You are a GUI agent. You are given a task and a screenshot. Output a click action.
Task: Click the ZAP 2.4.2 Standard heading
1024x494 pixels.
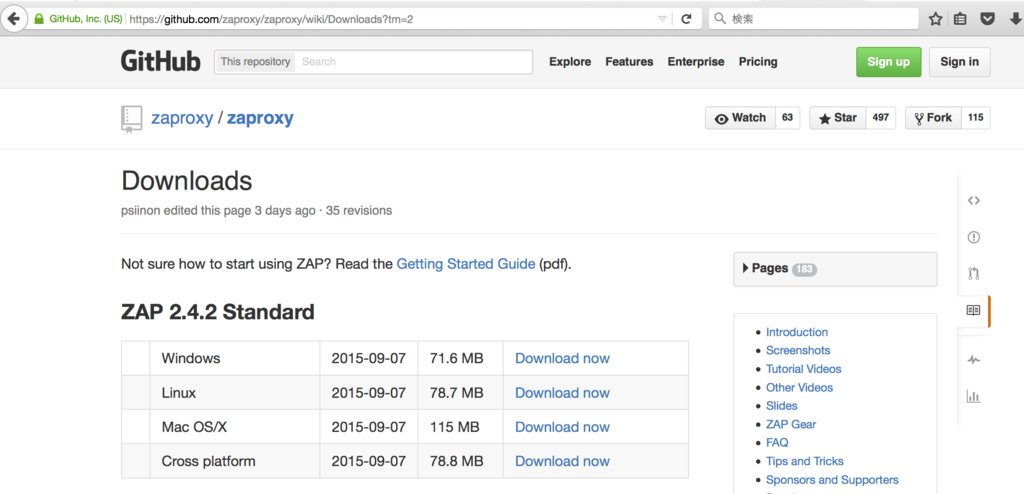(218, 312)
